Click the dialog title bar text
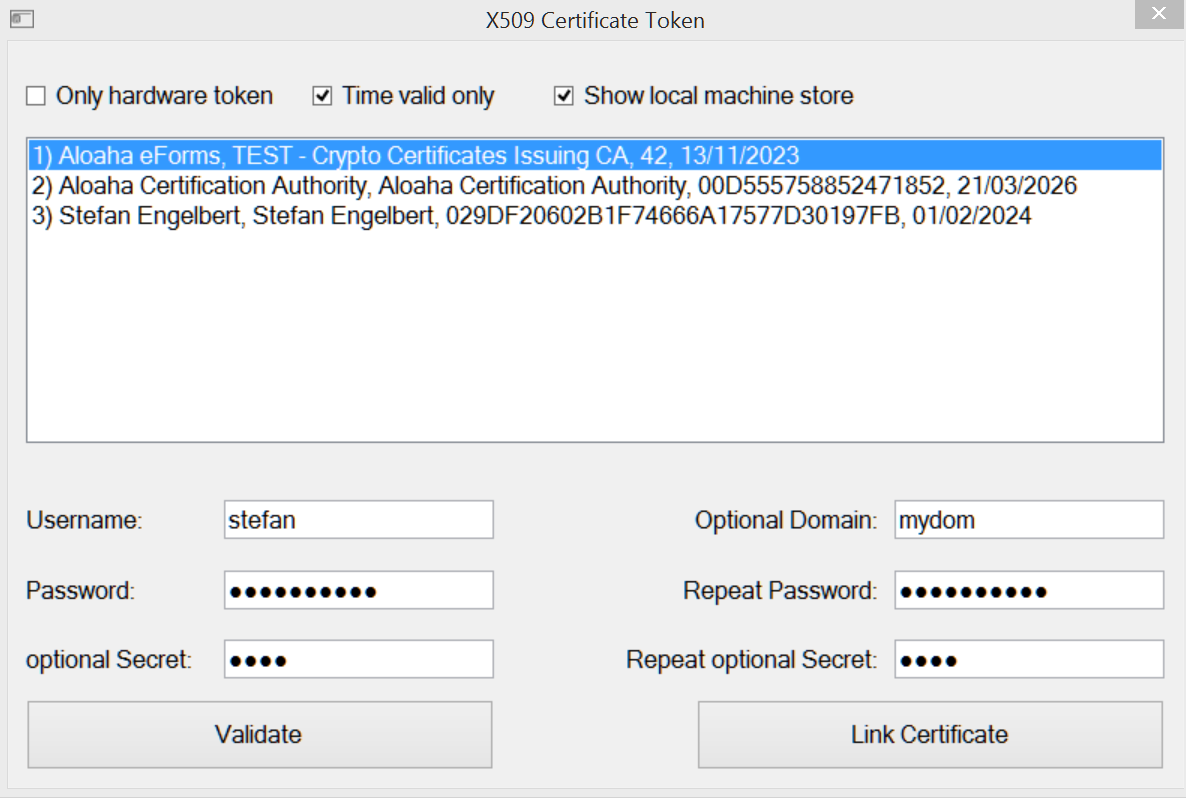The height and width of the screenshot is (798, 1186). click(x=594, y=20)
